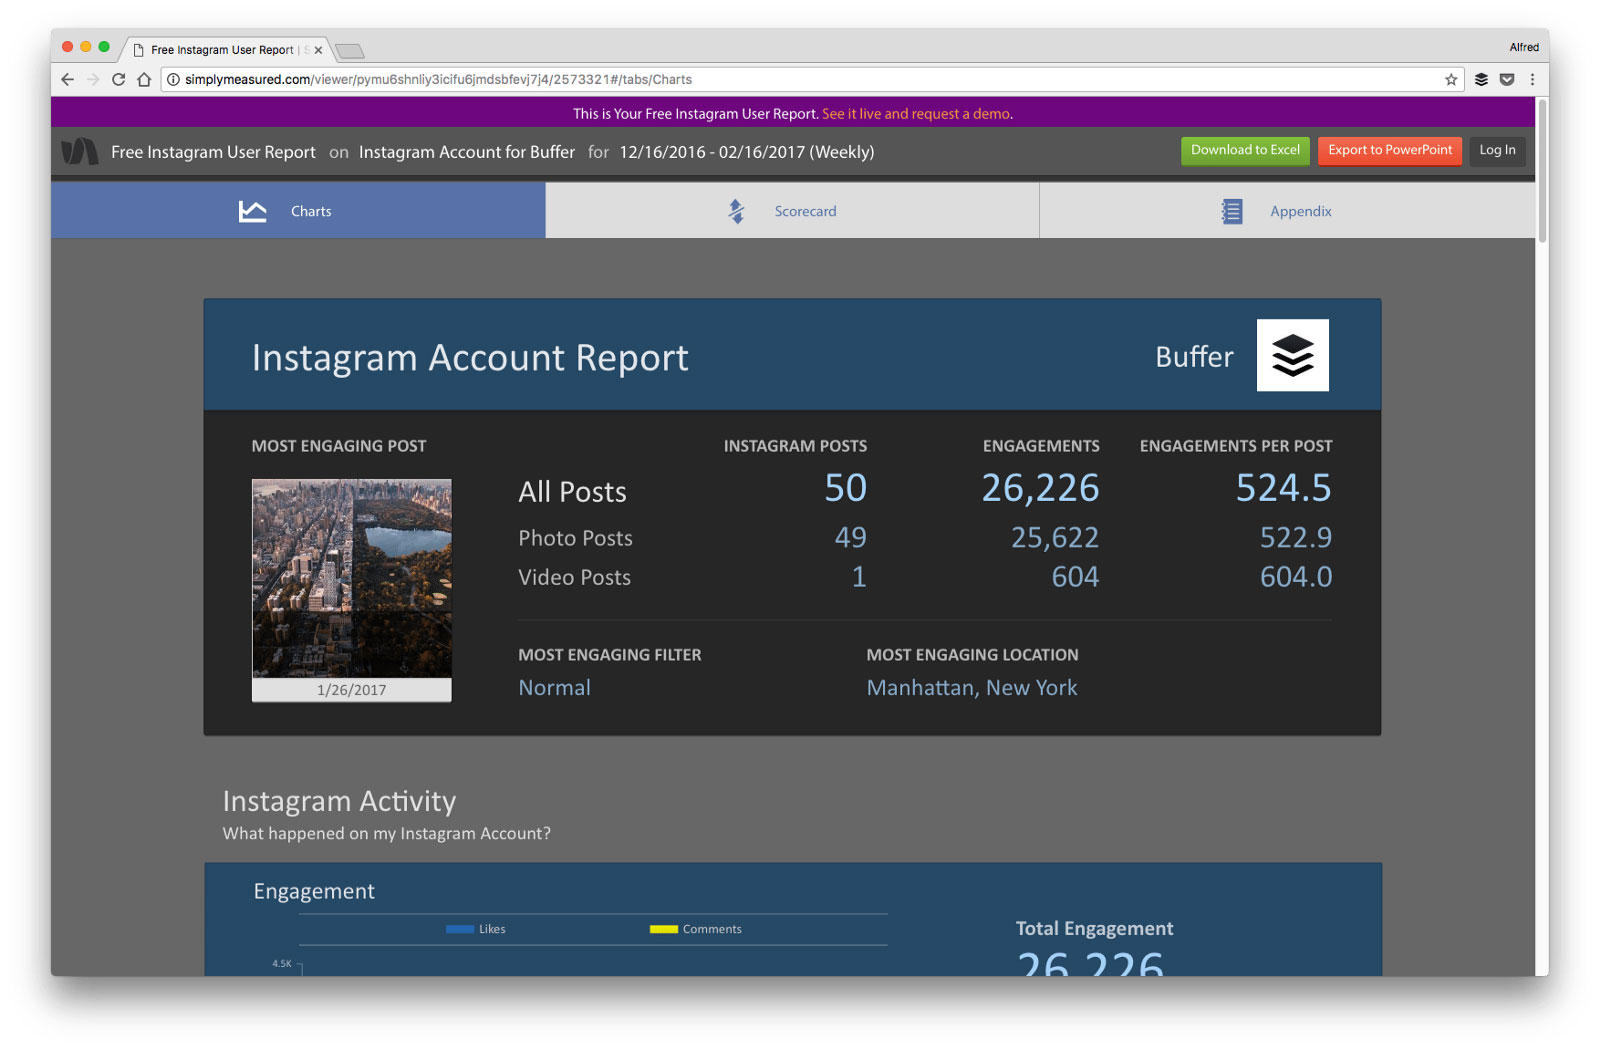The height and width of the screenshot is (1049, 1600).
Task: Switch to the Charts tab
Action: [298, 210]
